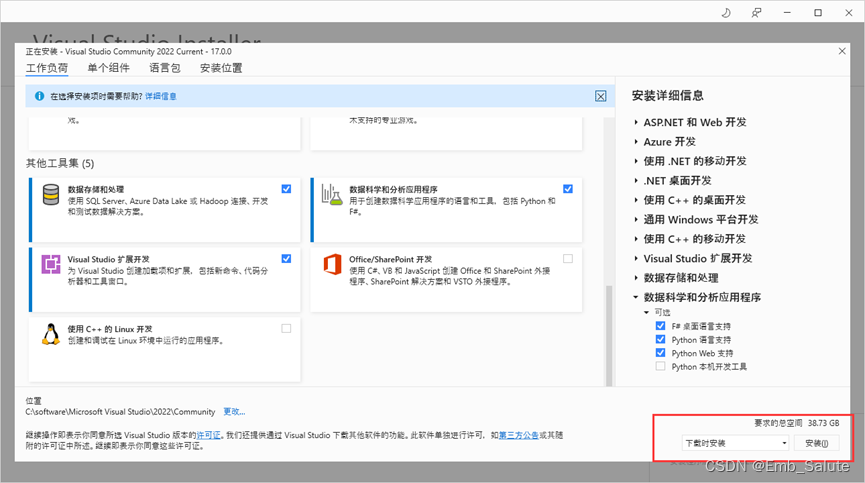Click the install path C:\software\Microsoft Visual Studio text
The height and width of the screenshot is (483, 865).
(120, 412)
